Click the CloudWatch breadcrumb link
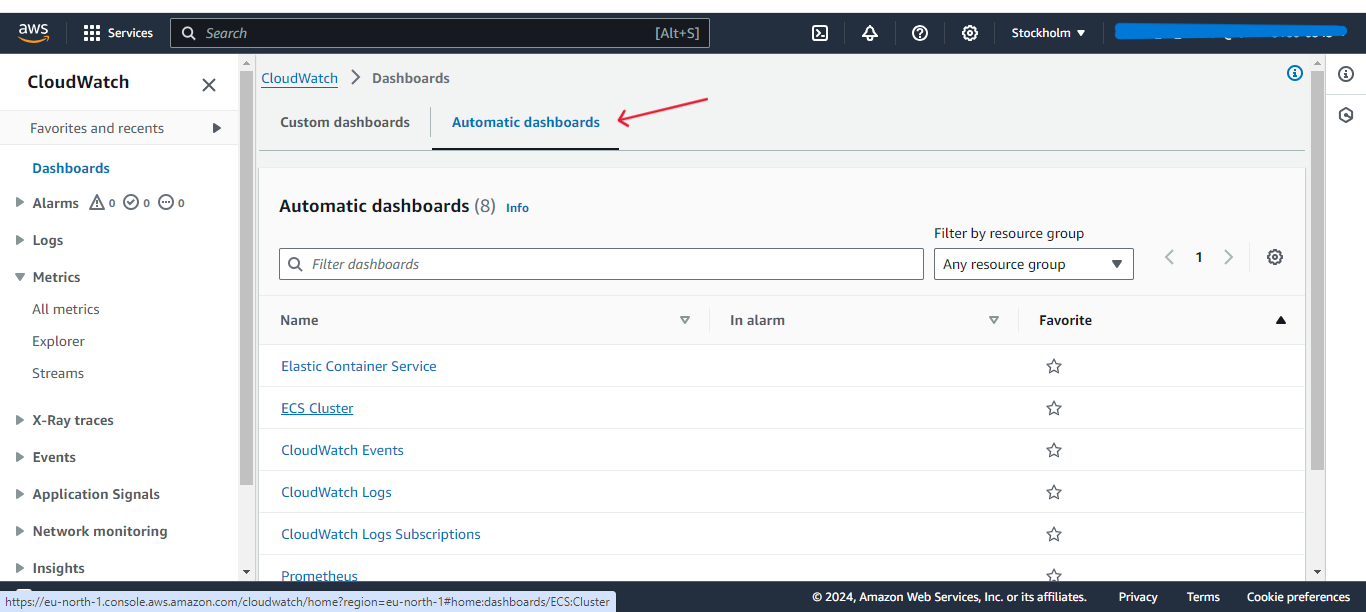The width and height of the screenshot is (1366, 612). pyautogui.click(x=300, y=78)
